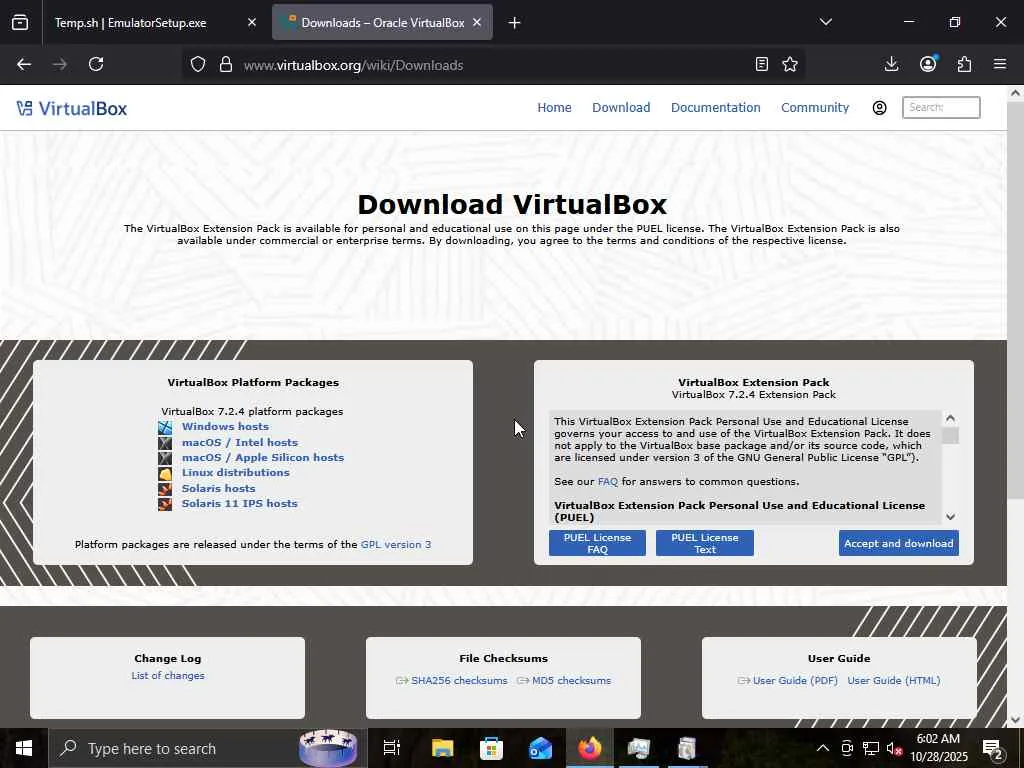Click Accept and download button
Screen dimensions: 1024x768
point(899,543)
